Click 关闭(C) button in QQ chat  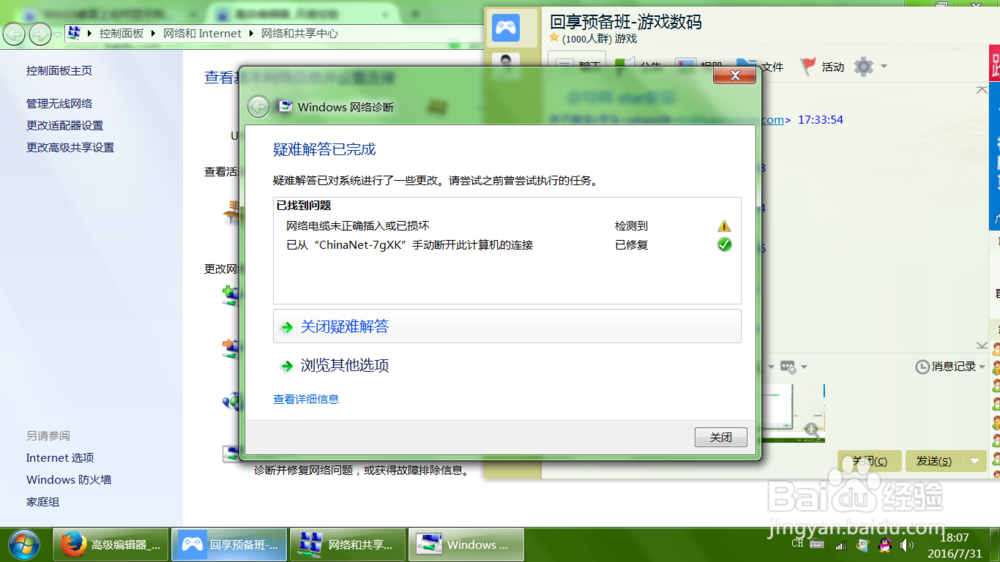(x=869, y=461)
